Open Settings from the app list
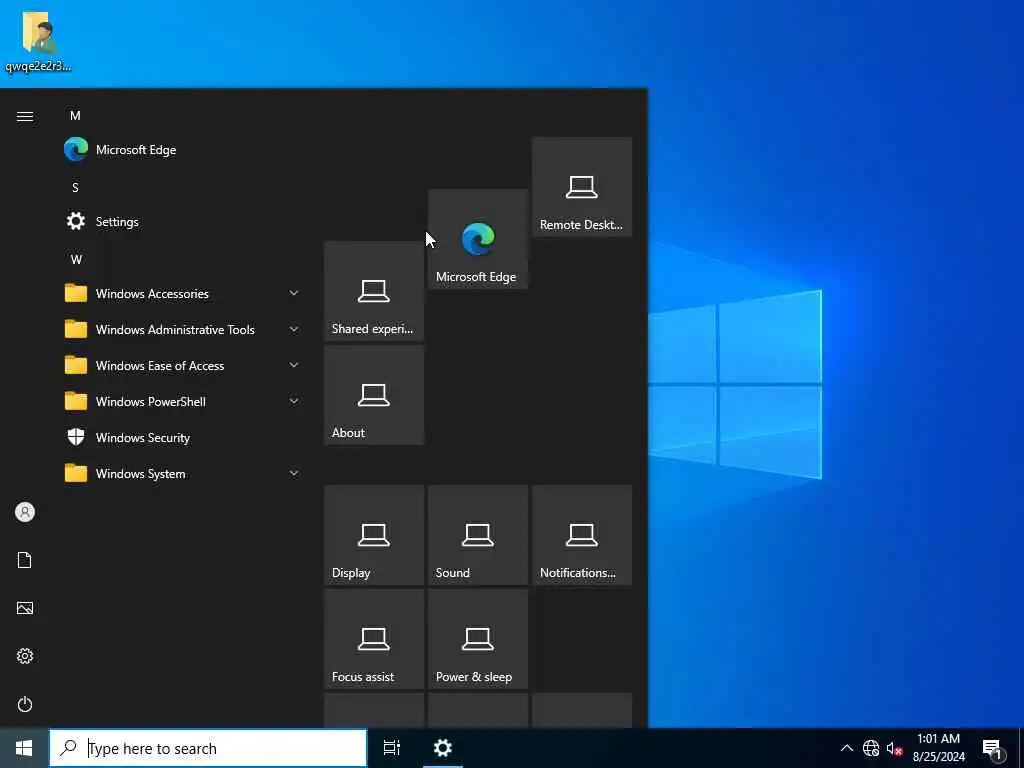The height and width of the screenshot is (768, 1024). coord(185,221)
